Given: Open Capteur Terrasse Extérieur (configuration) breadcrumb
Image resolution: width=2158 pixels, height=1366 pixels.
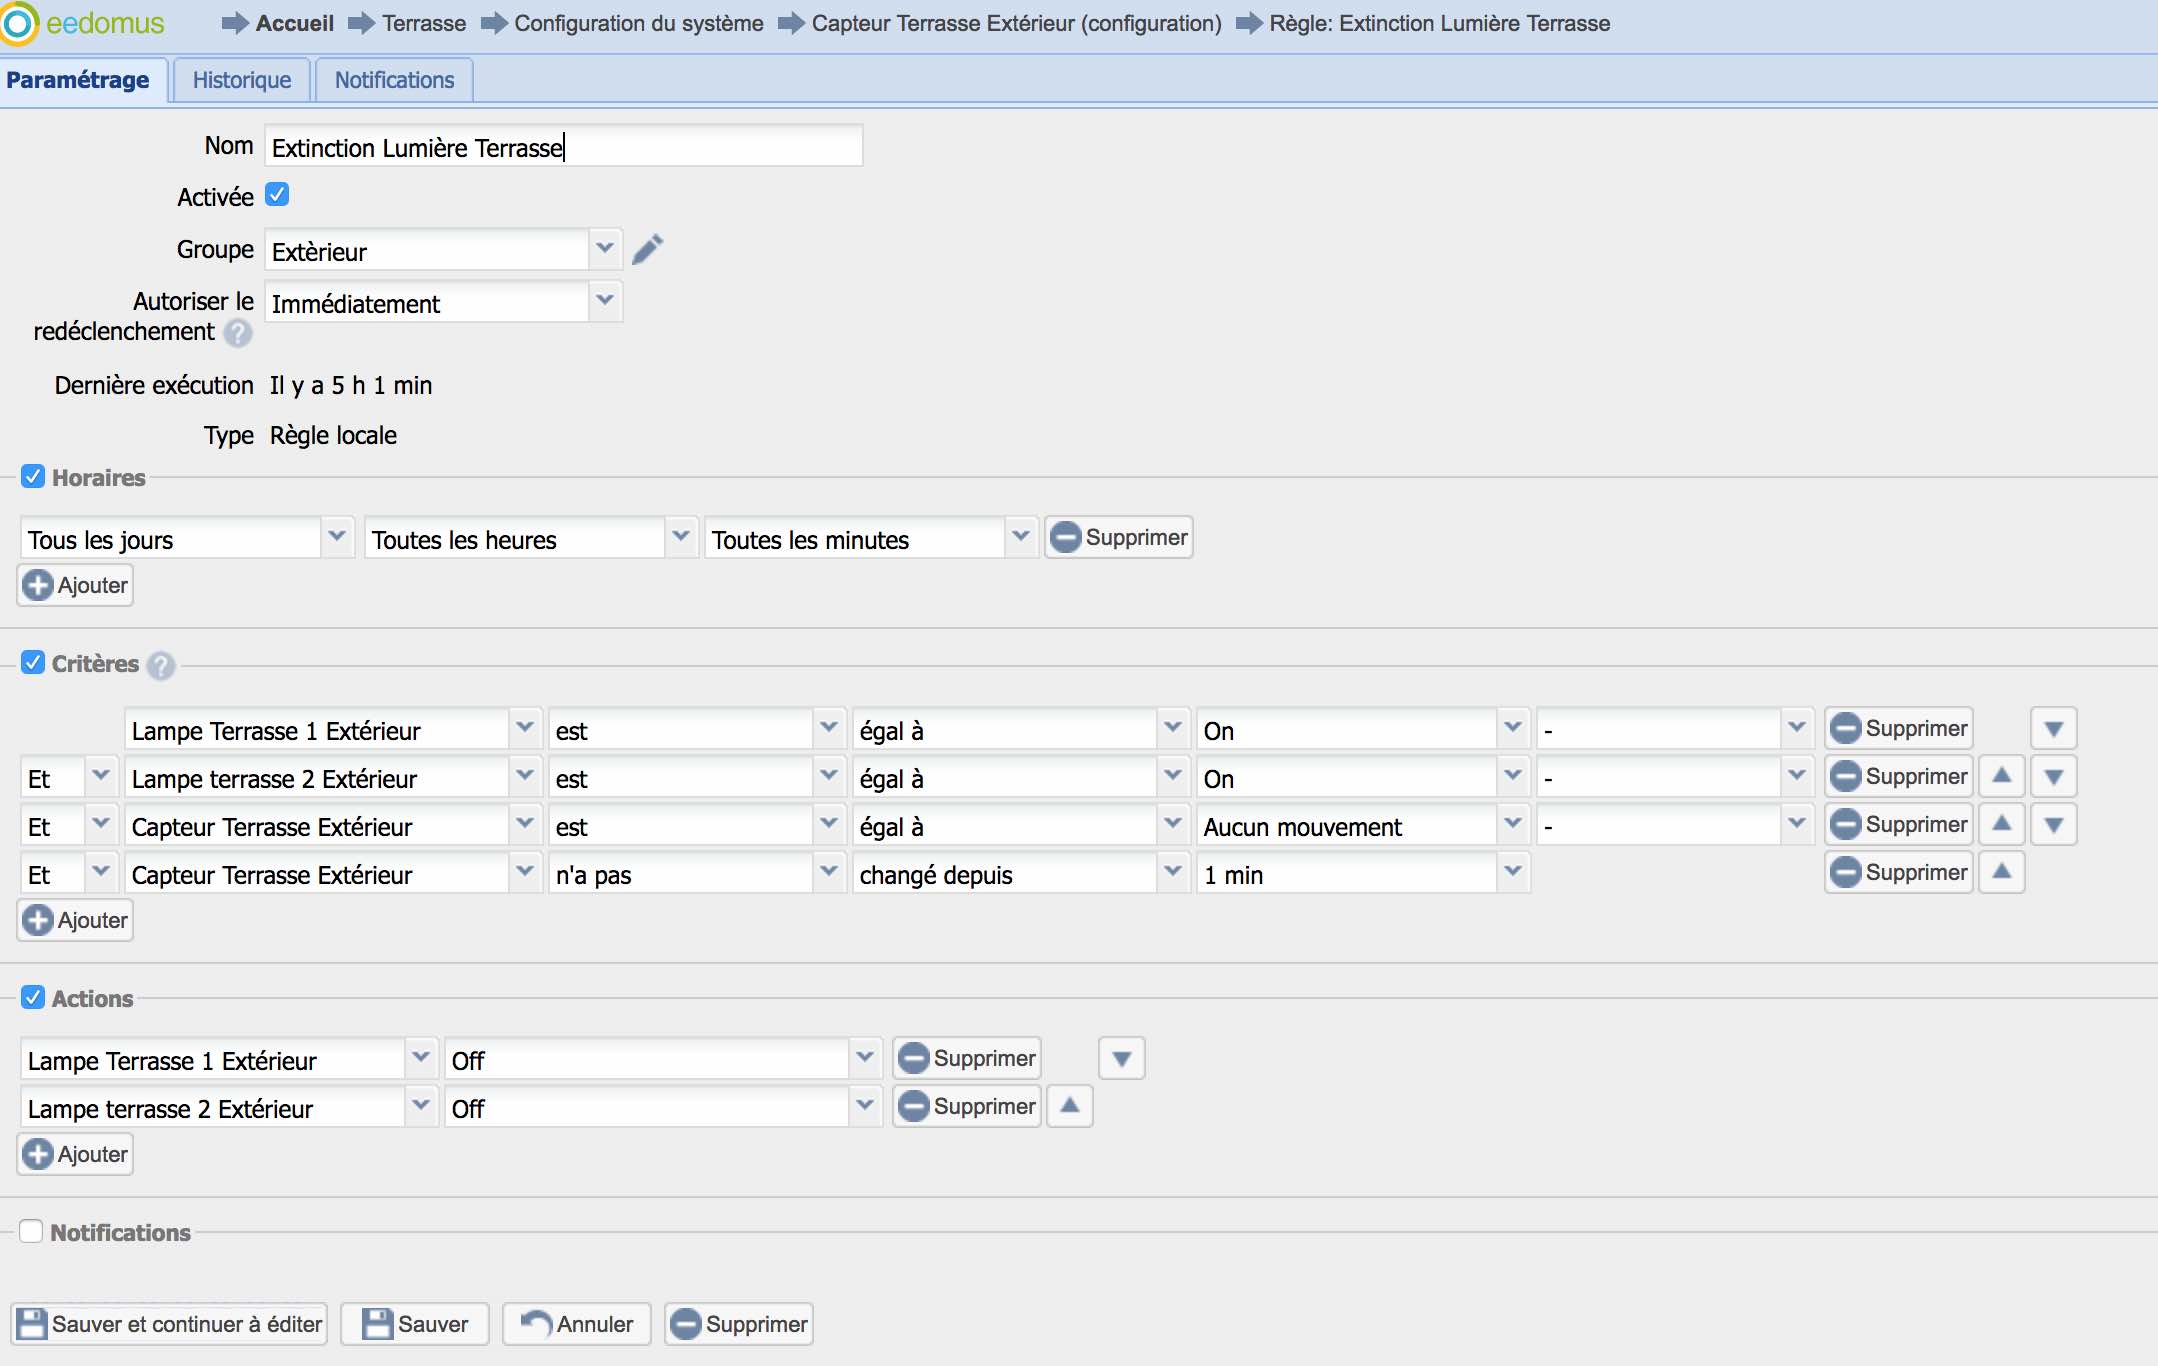Looking at the screenshot, I should 1016,23.
